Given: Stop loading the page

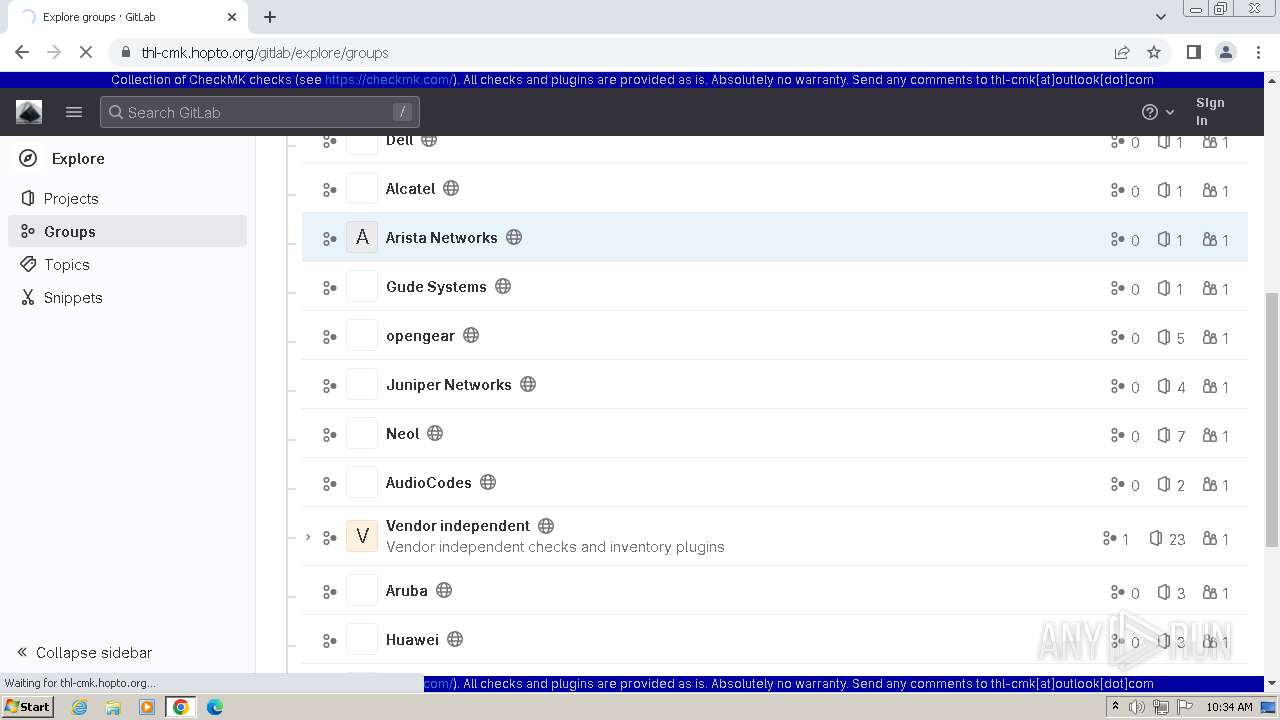Looking at the screenshot, I should click(x=86, y=52).
